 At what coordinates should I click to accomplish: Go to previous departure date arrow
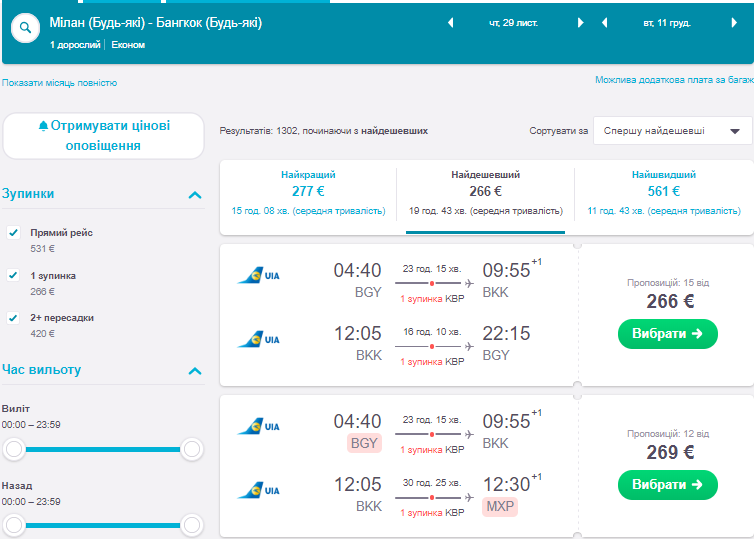click(x=450, y=22)
